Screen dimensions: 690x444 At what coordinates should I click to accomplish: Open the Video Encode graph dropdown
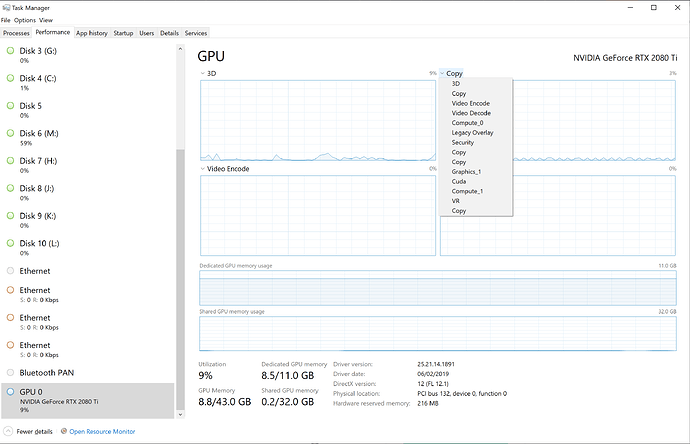(x=203, y=169)
